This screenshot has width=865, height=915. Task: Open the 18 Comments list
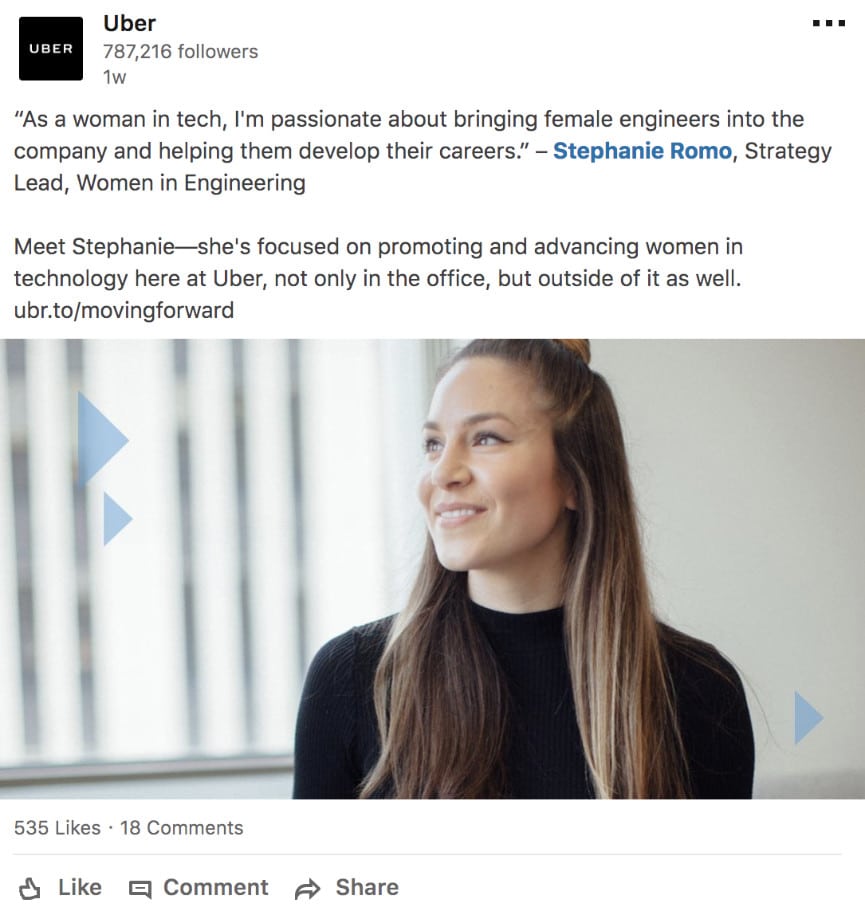179,827
